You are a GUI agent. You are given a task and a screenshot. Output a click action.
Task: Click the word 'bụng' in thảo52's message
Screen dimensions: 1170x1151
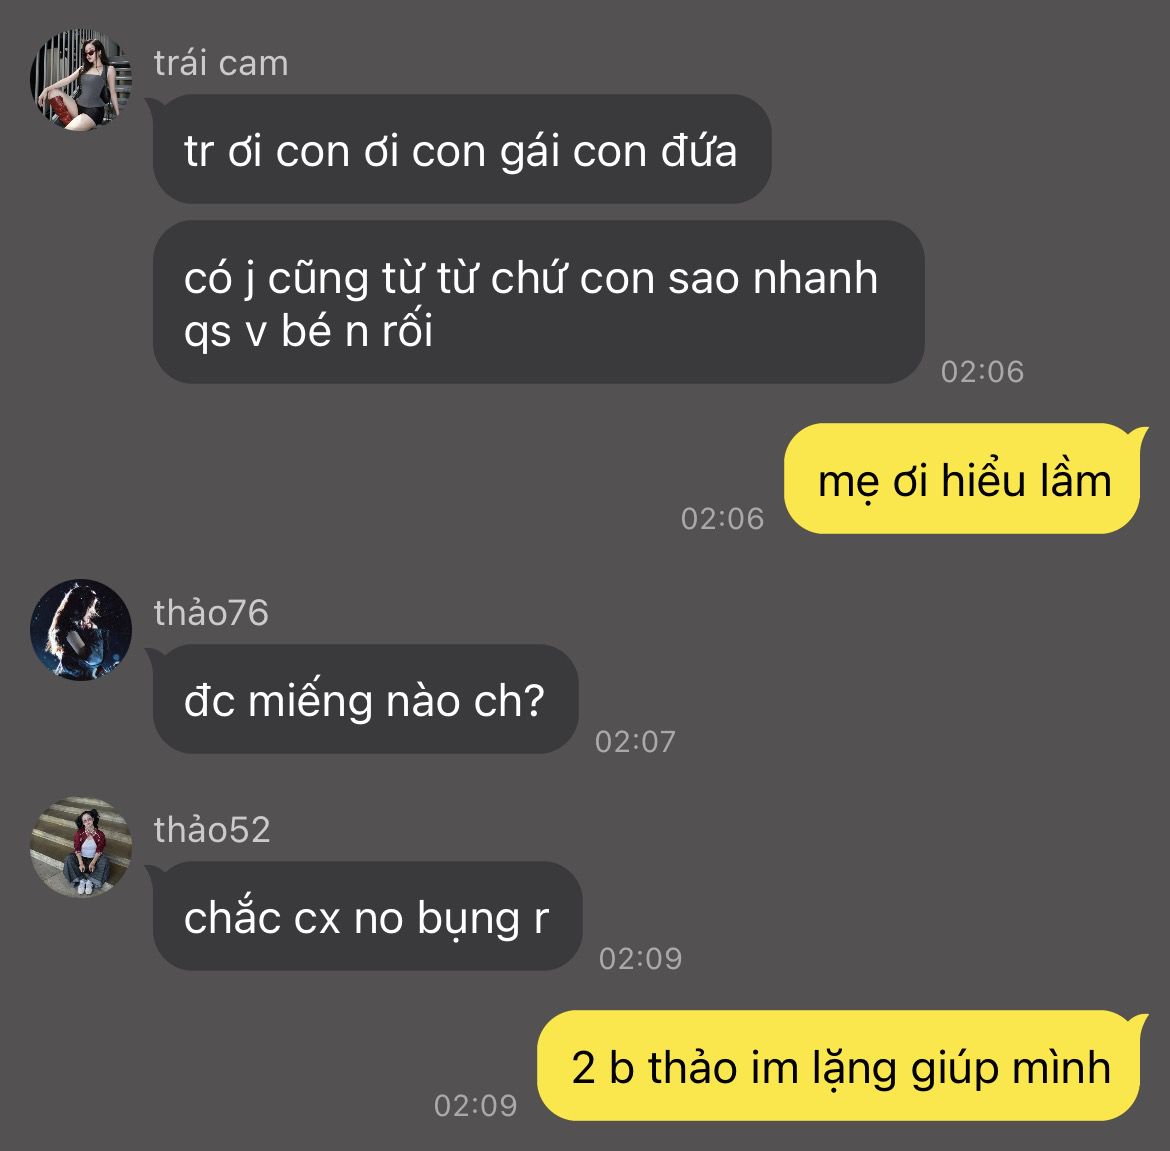468,919
